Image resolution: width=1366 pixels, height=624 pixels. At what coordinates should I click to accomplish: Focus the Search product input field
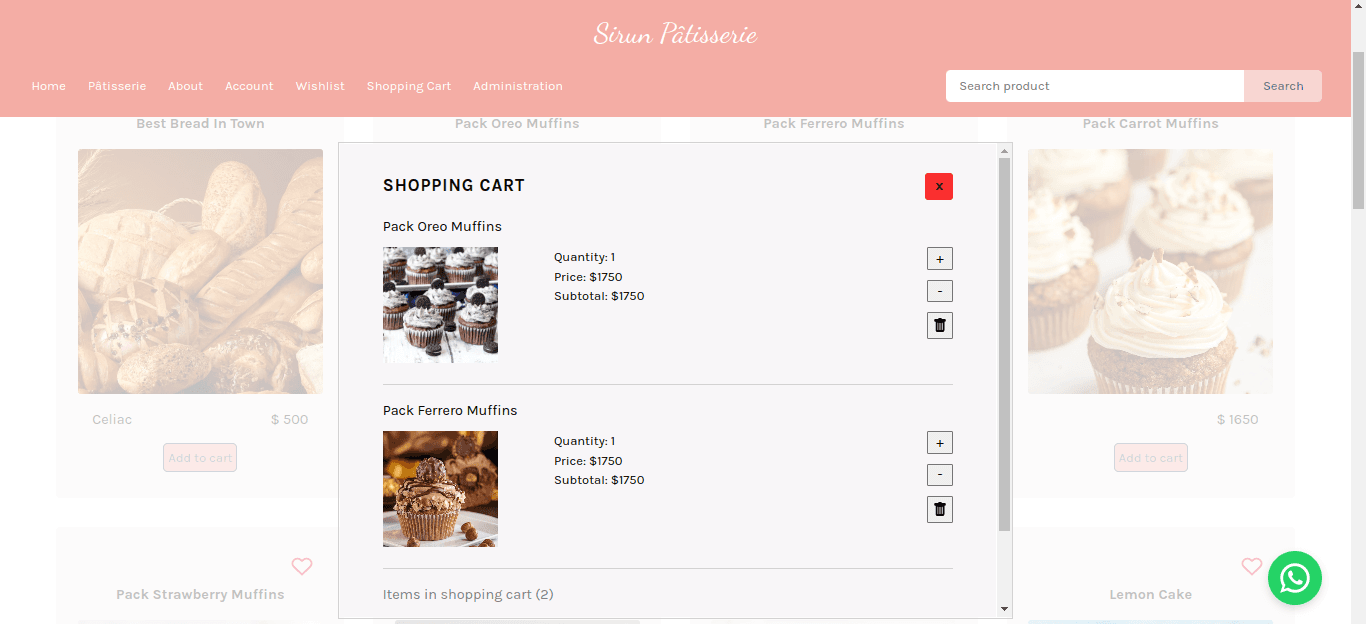pyautogui.click(x=1094, y=86)
